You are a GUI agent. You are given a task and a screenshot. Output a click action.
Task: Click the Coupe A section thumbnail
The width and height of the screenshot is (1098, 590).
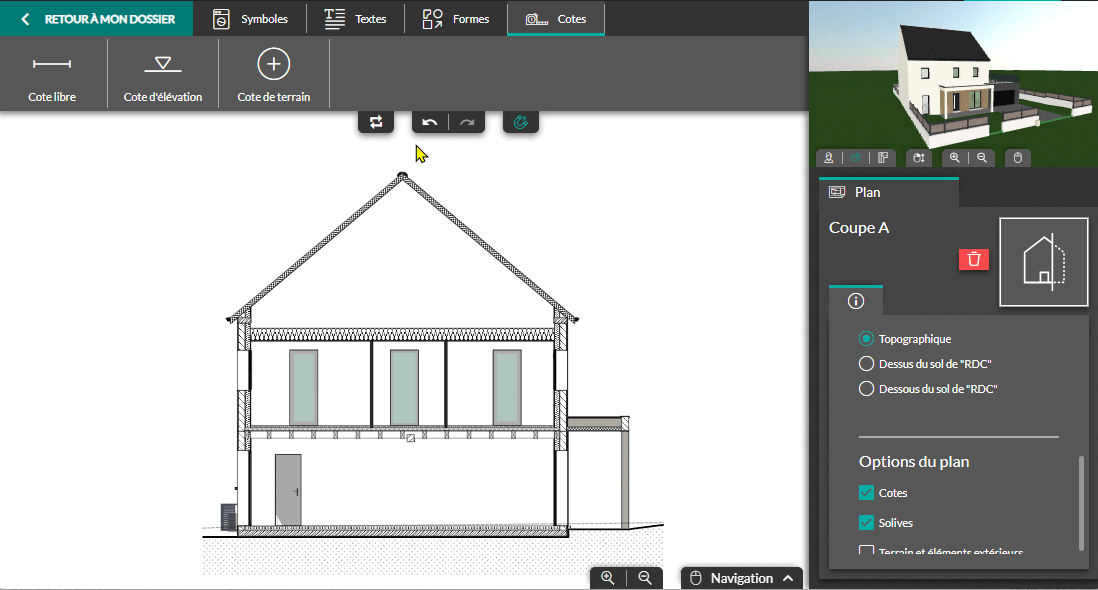click(1043, 262)
